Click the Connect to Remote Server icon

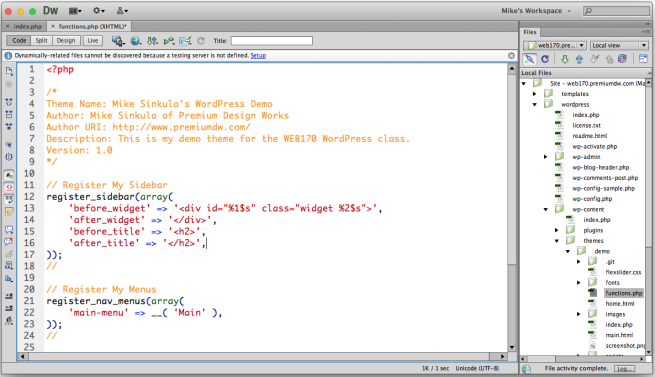click(529, 59)
